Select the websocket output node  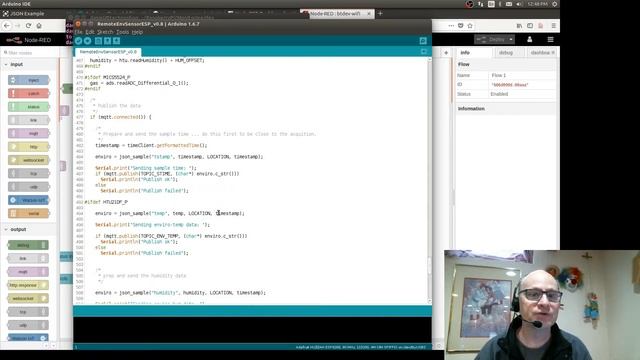tap(28, 298)
